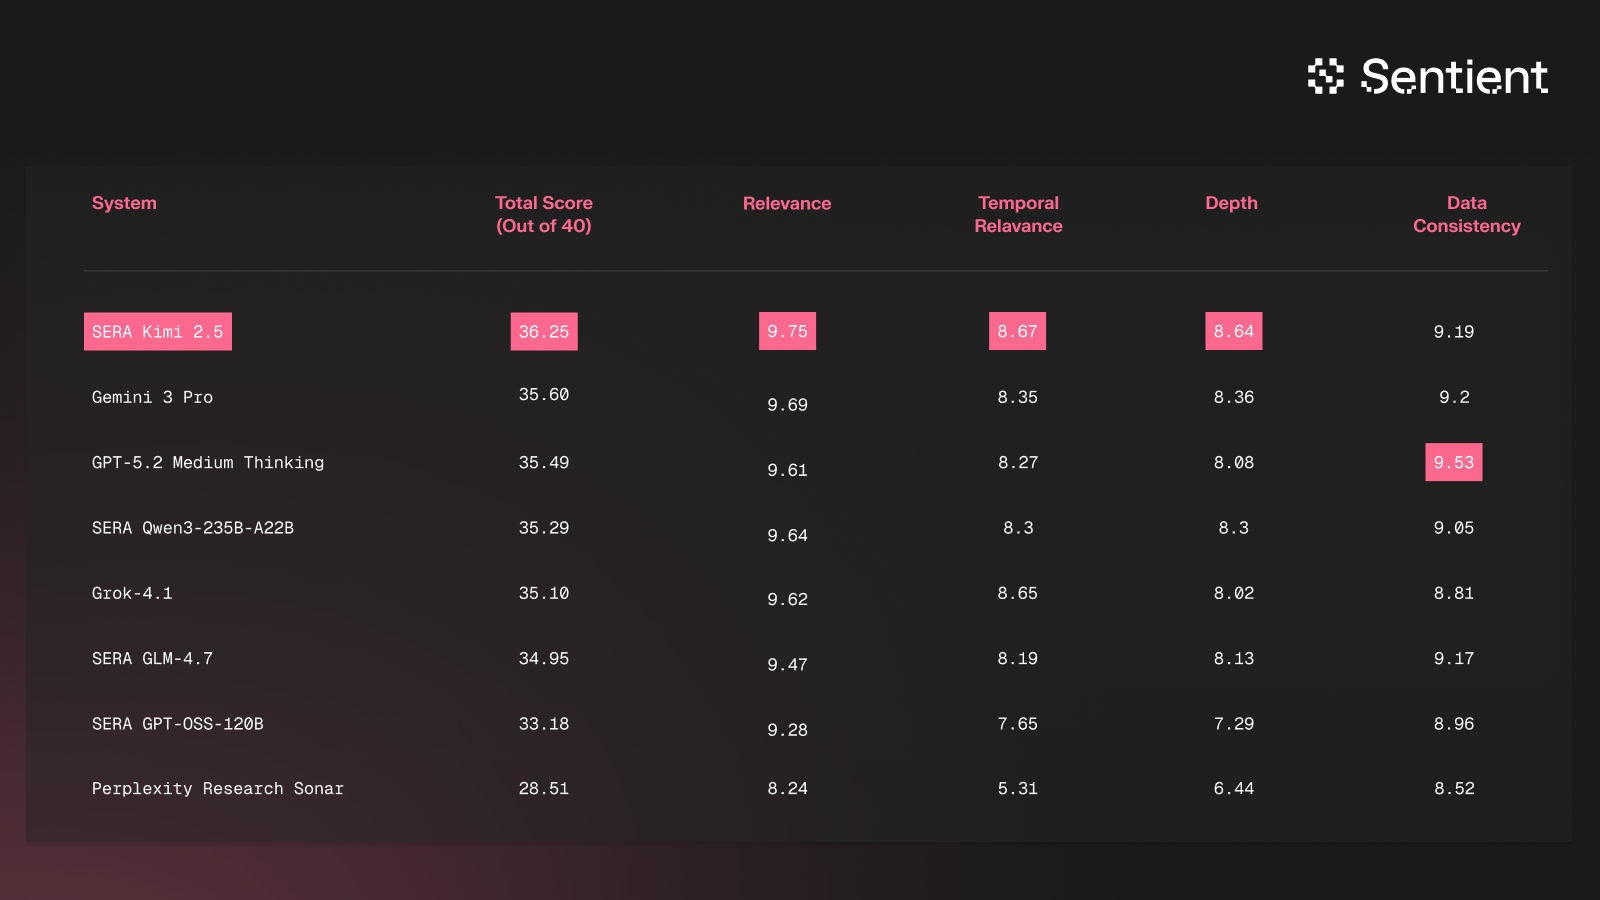Click the depth value 8.08
Screen dimensions: 1600x900
[1233, 463]
